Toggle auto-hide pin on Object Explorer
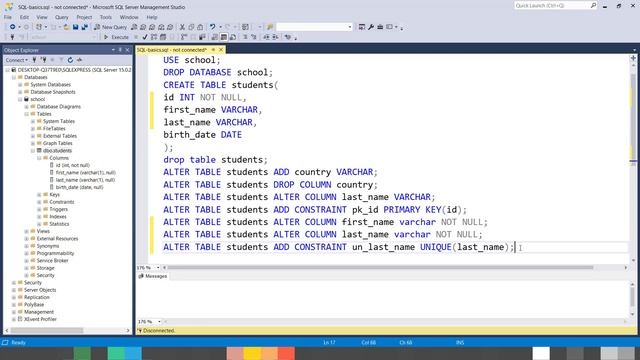Viewport: 640px width, 360px height. [120, 50]
